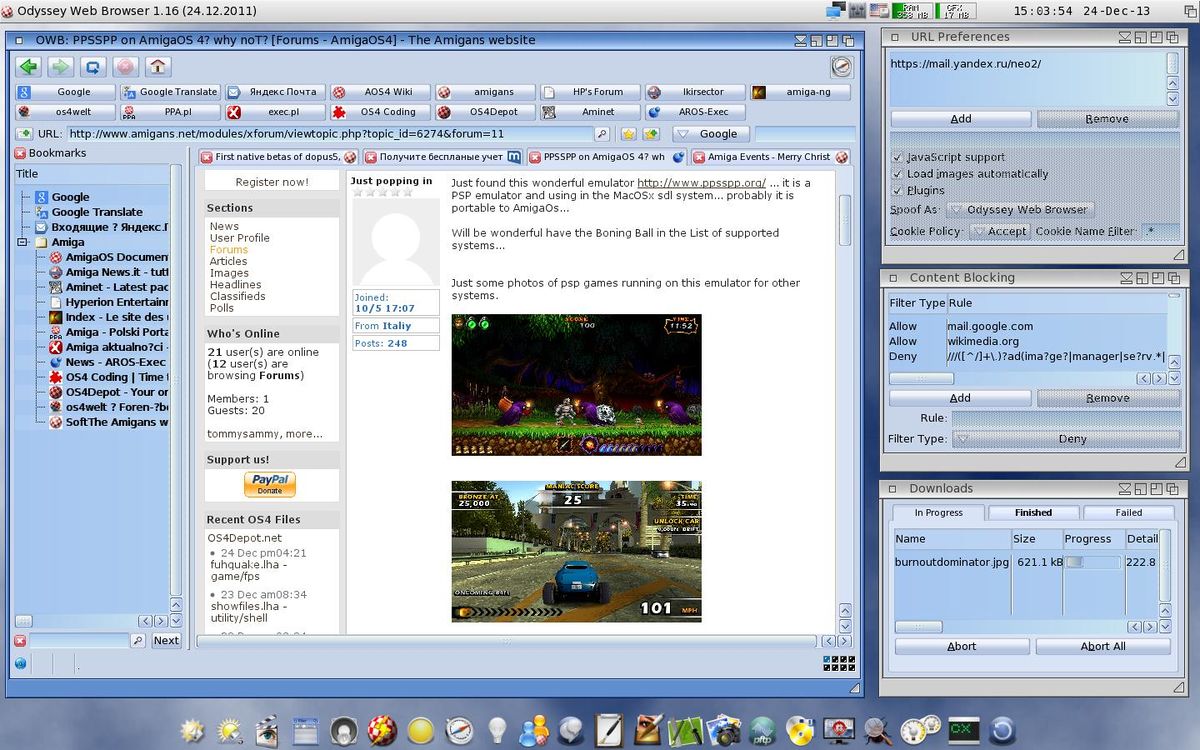Click the burnoutdominator.jpg download progress bar

(x=1092, y=562)
